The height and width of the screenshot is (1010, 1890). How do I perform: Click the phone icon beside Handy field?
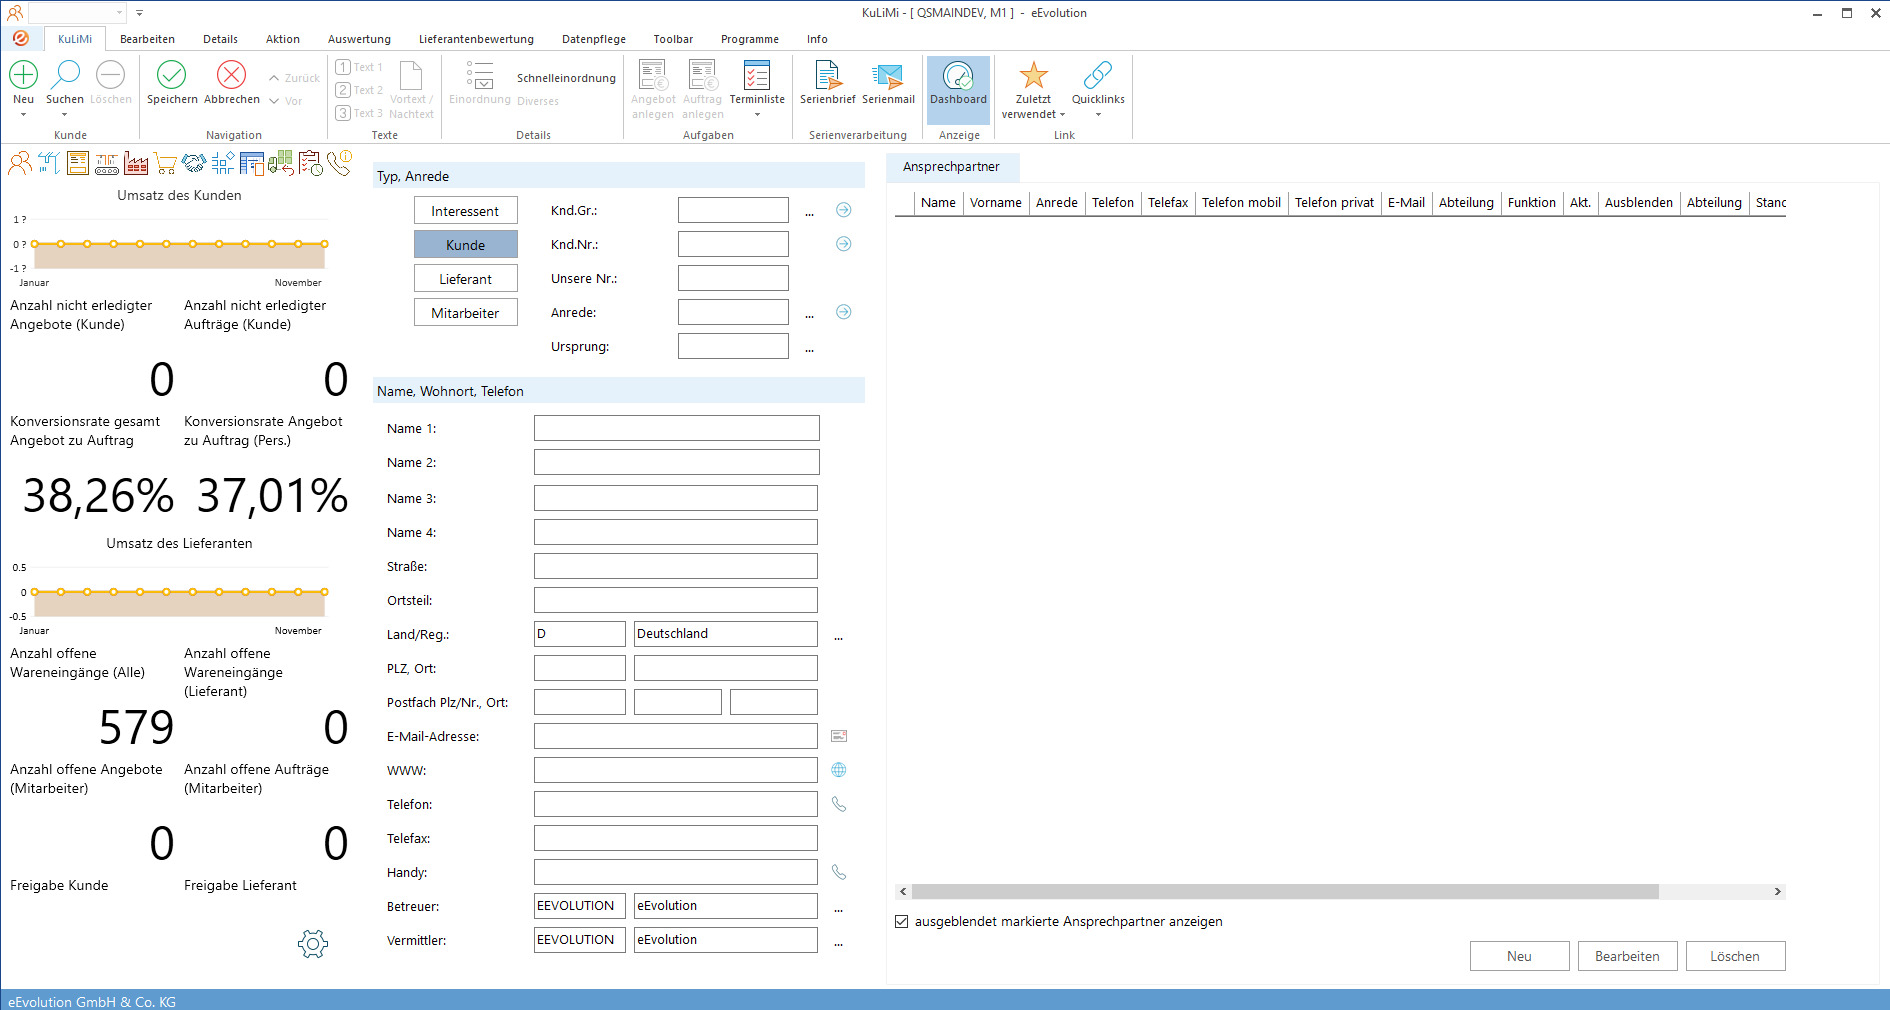[x=839, y=872]
